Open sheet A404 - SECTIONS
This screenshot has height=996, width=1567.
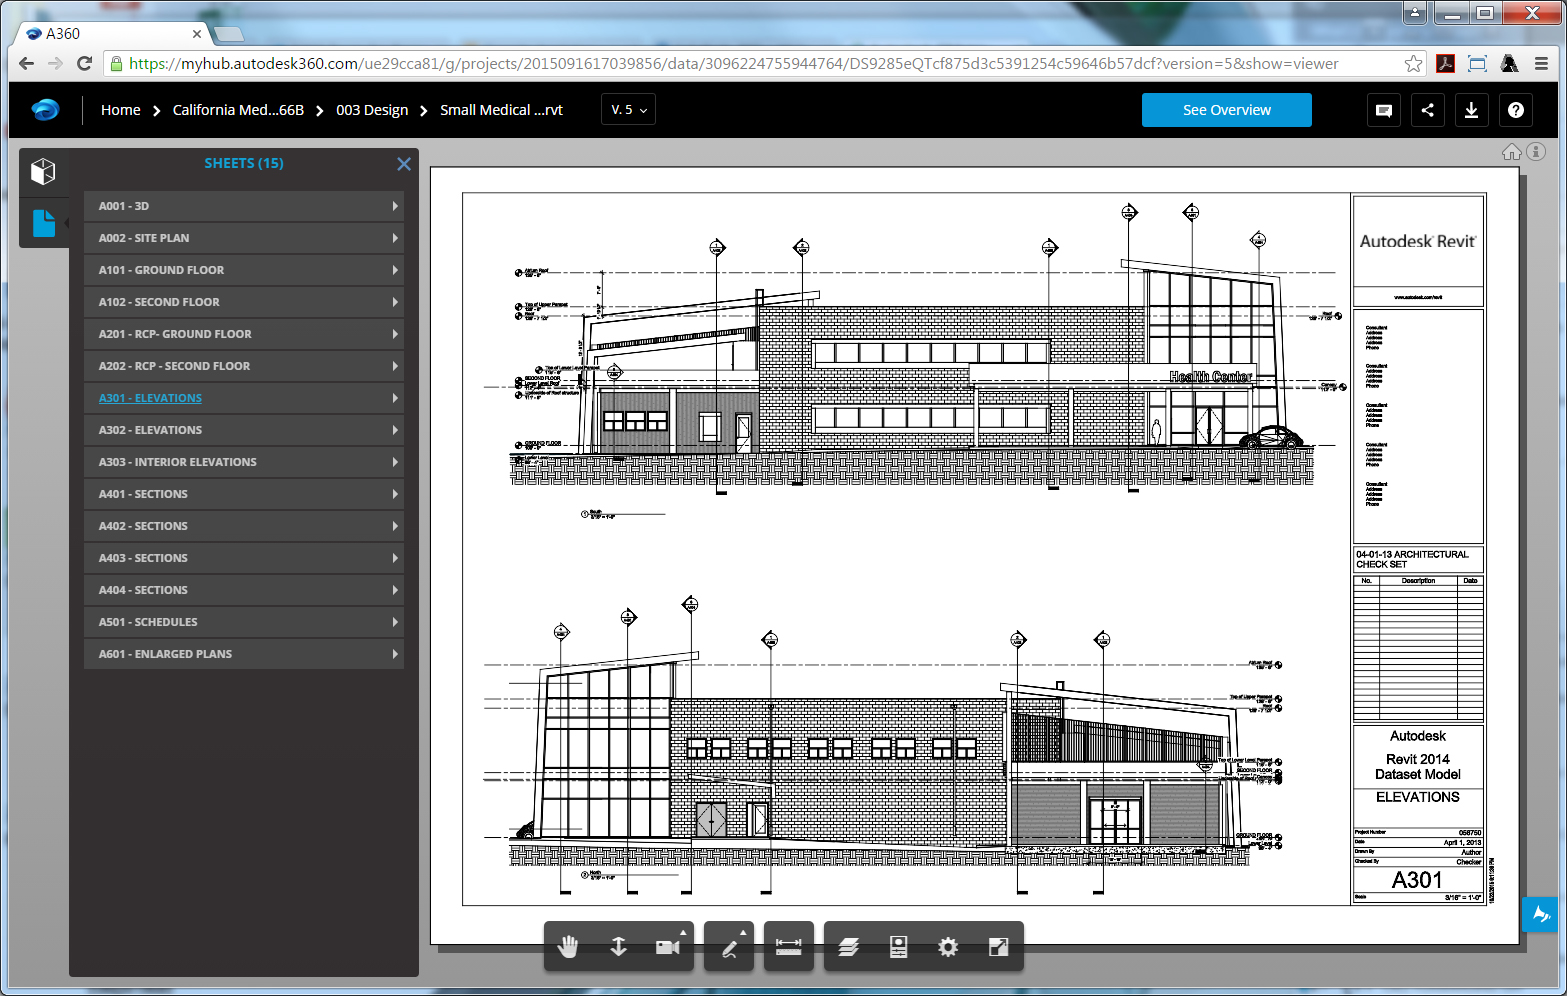244,590
